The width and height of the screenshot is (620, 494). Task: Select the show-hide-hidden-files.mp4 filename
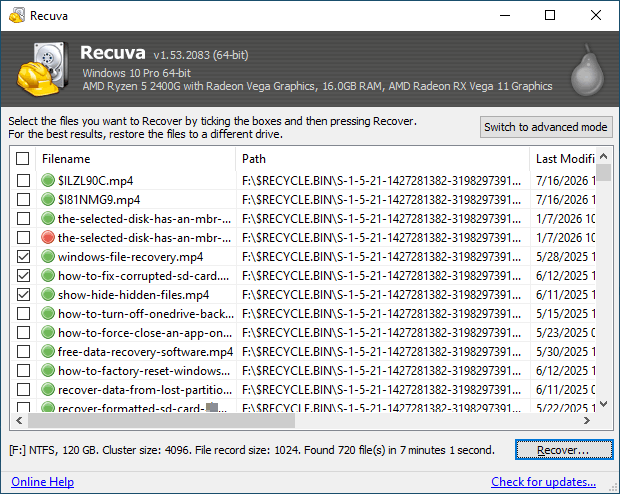[134, 295]
